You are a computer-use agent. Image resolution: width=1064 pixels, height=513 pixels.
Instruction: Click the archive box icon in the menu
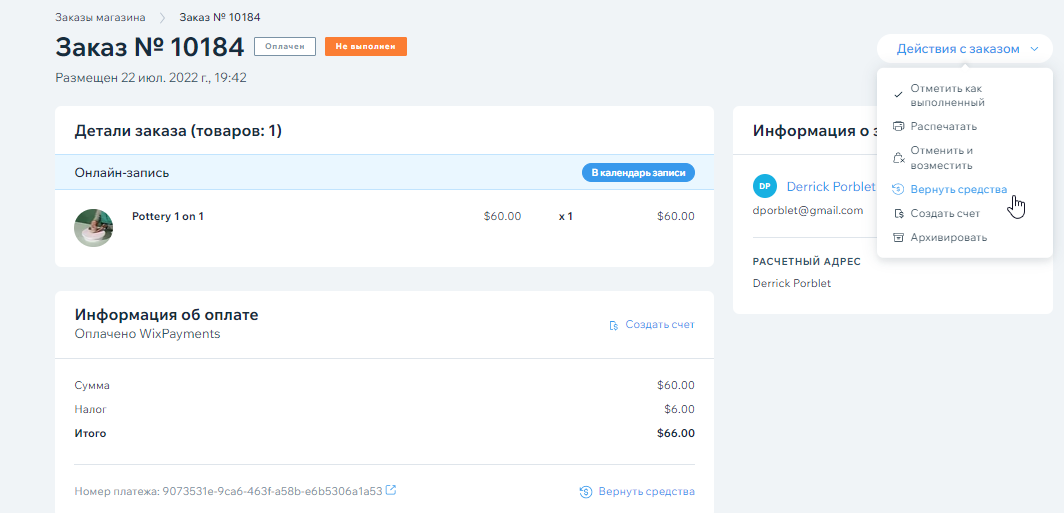coord(898,238)
